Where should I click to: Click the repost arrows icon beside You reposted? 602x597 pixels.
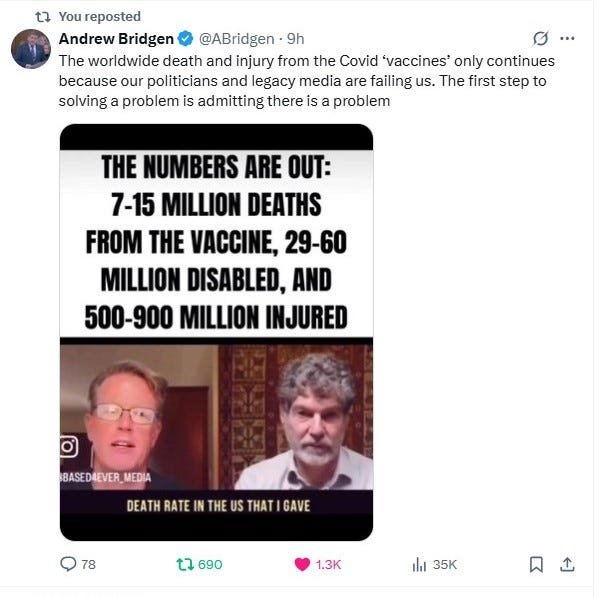(43, 17)
